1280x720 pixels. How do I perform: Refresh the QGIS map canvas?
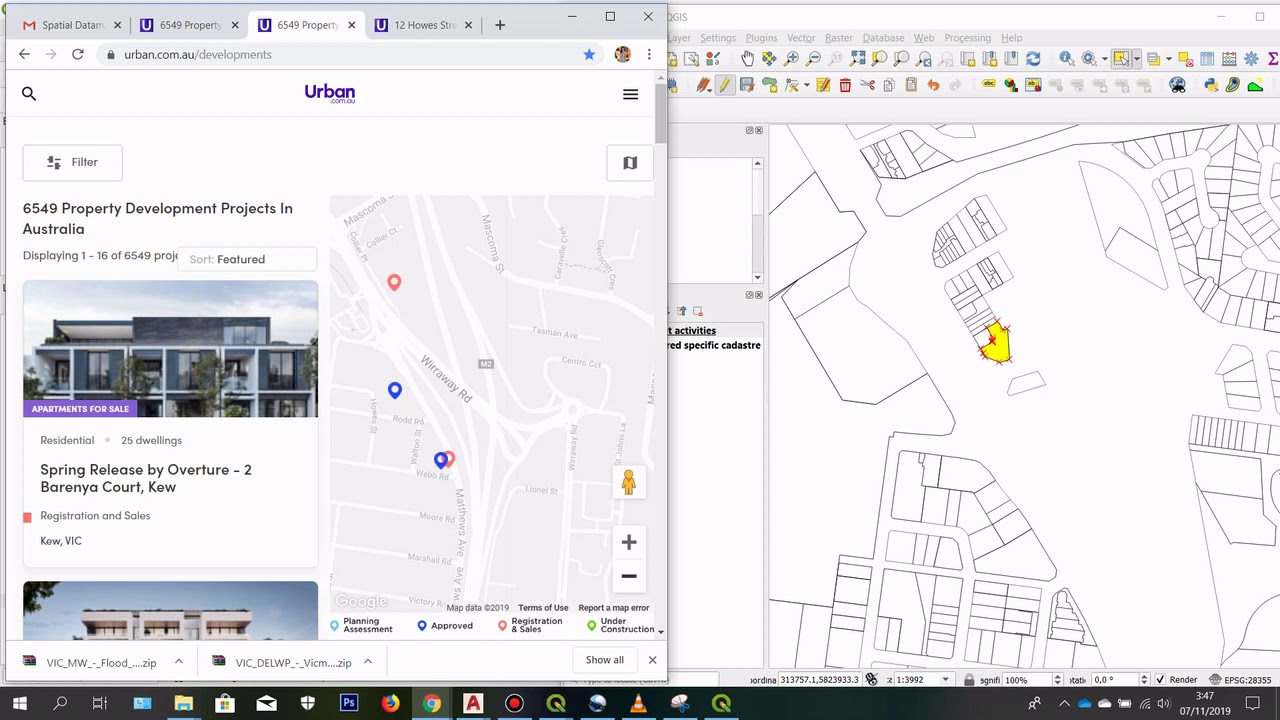click(x=1033, y=59)
